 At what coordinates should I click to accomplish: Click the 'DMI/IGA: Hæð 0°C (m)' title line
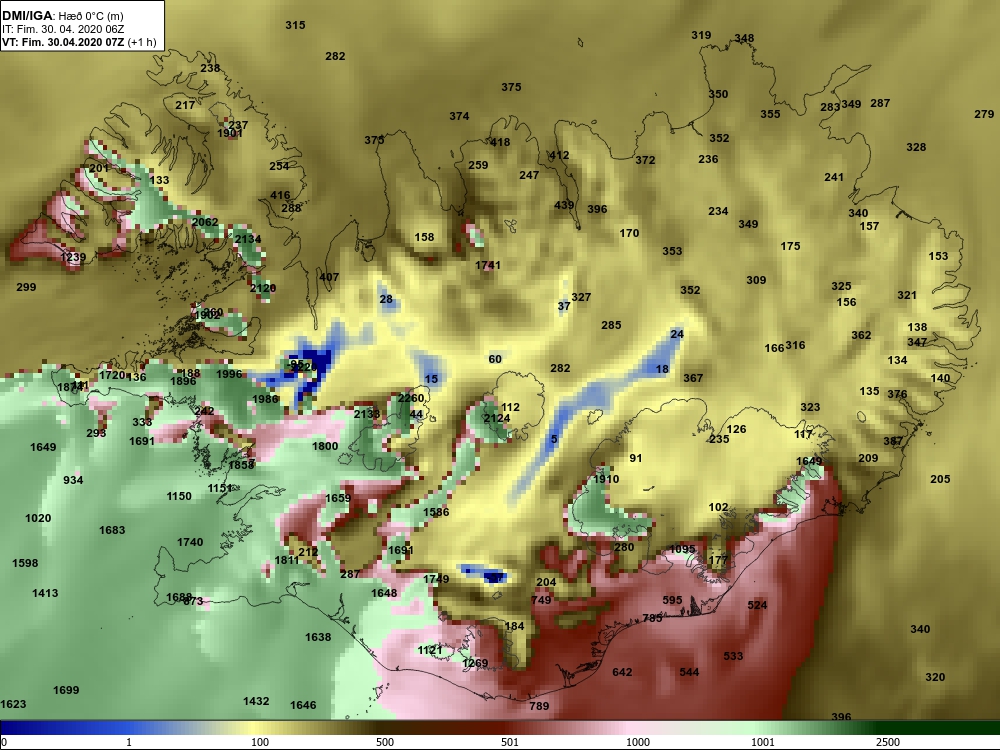62,15
